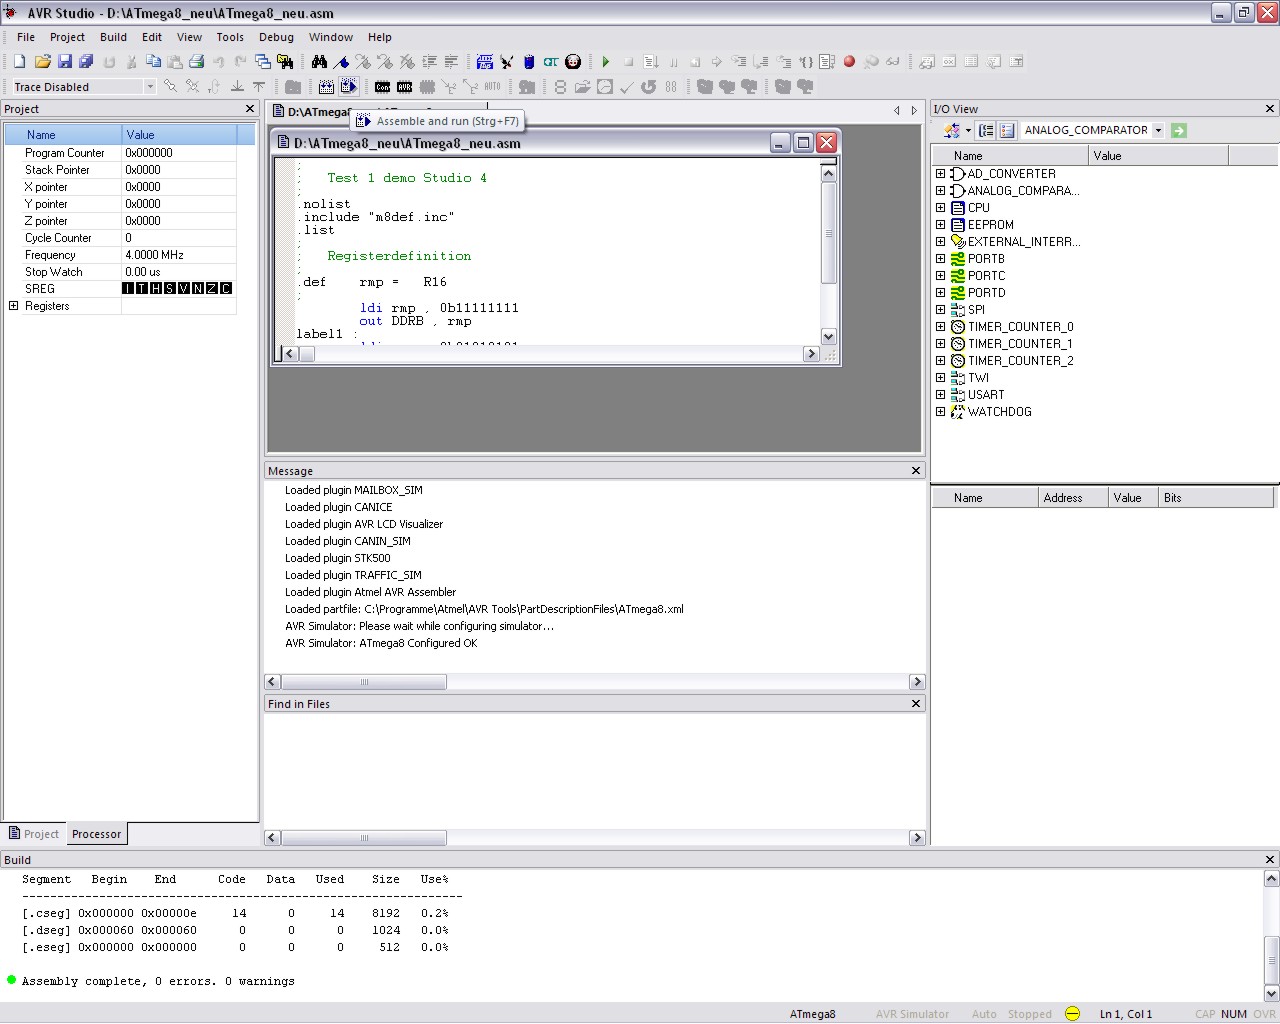Switch I/O View to list display mode
Image resolution: width=1280 pixels, height=1024 pixels.
pos(1007,130)
